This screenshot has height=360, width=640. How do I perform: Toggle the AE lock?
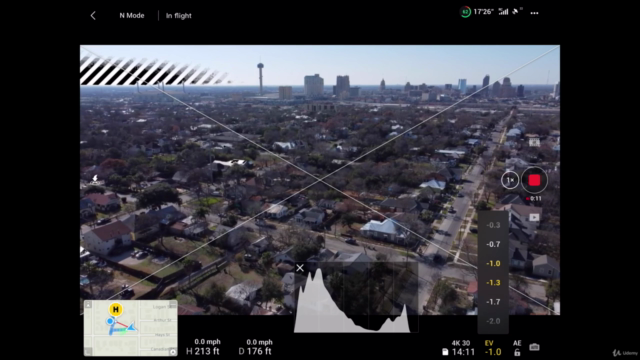(517, 348)
